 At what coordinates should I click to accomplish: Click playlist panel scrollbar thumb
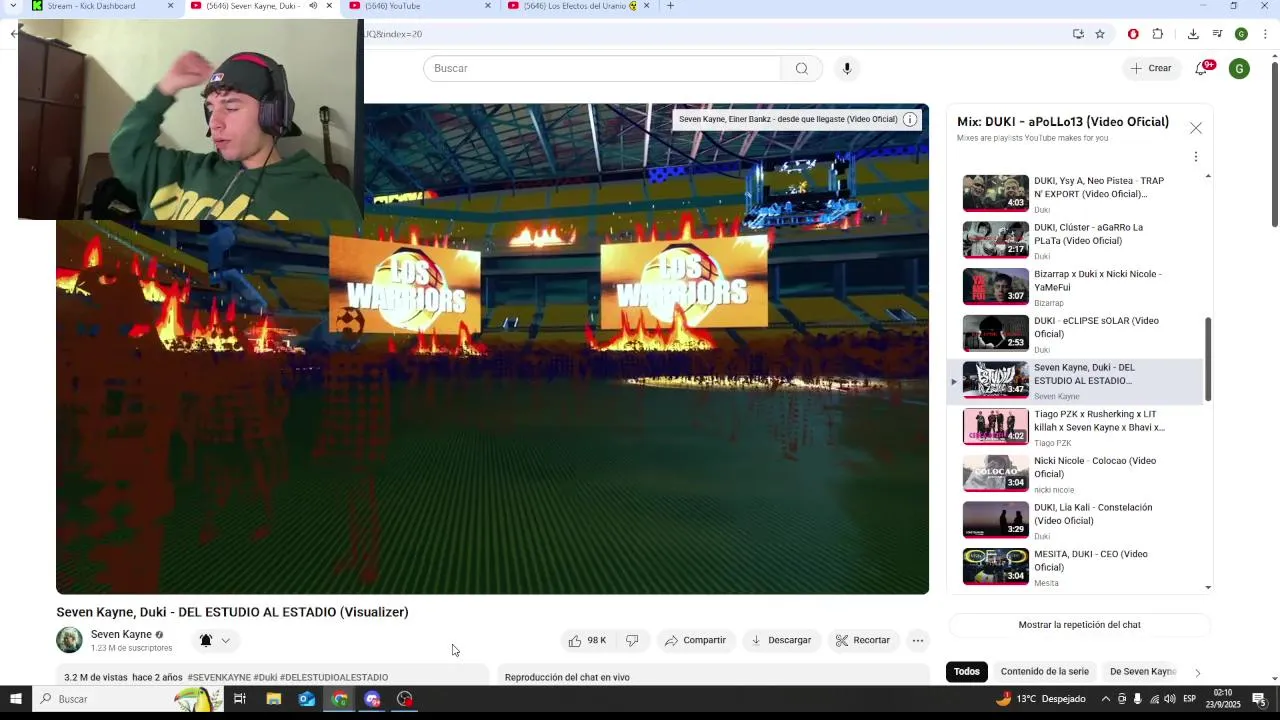click(1208, 360)
